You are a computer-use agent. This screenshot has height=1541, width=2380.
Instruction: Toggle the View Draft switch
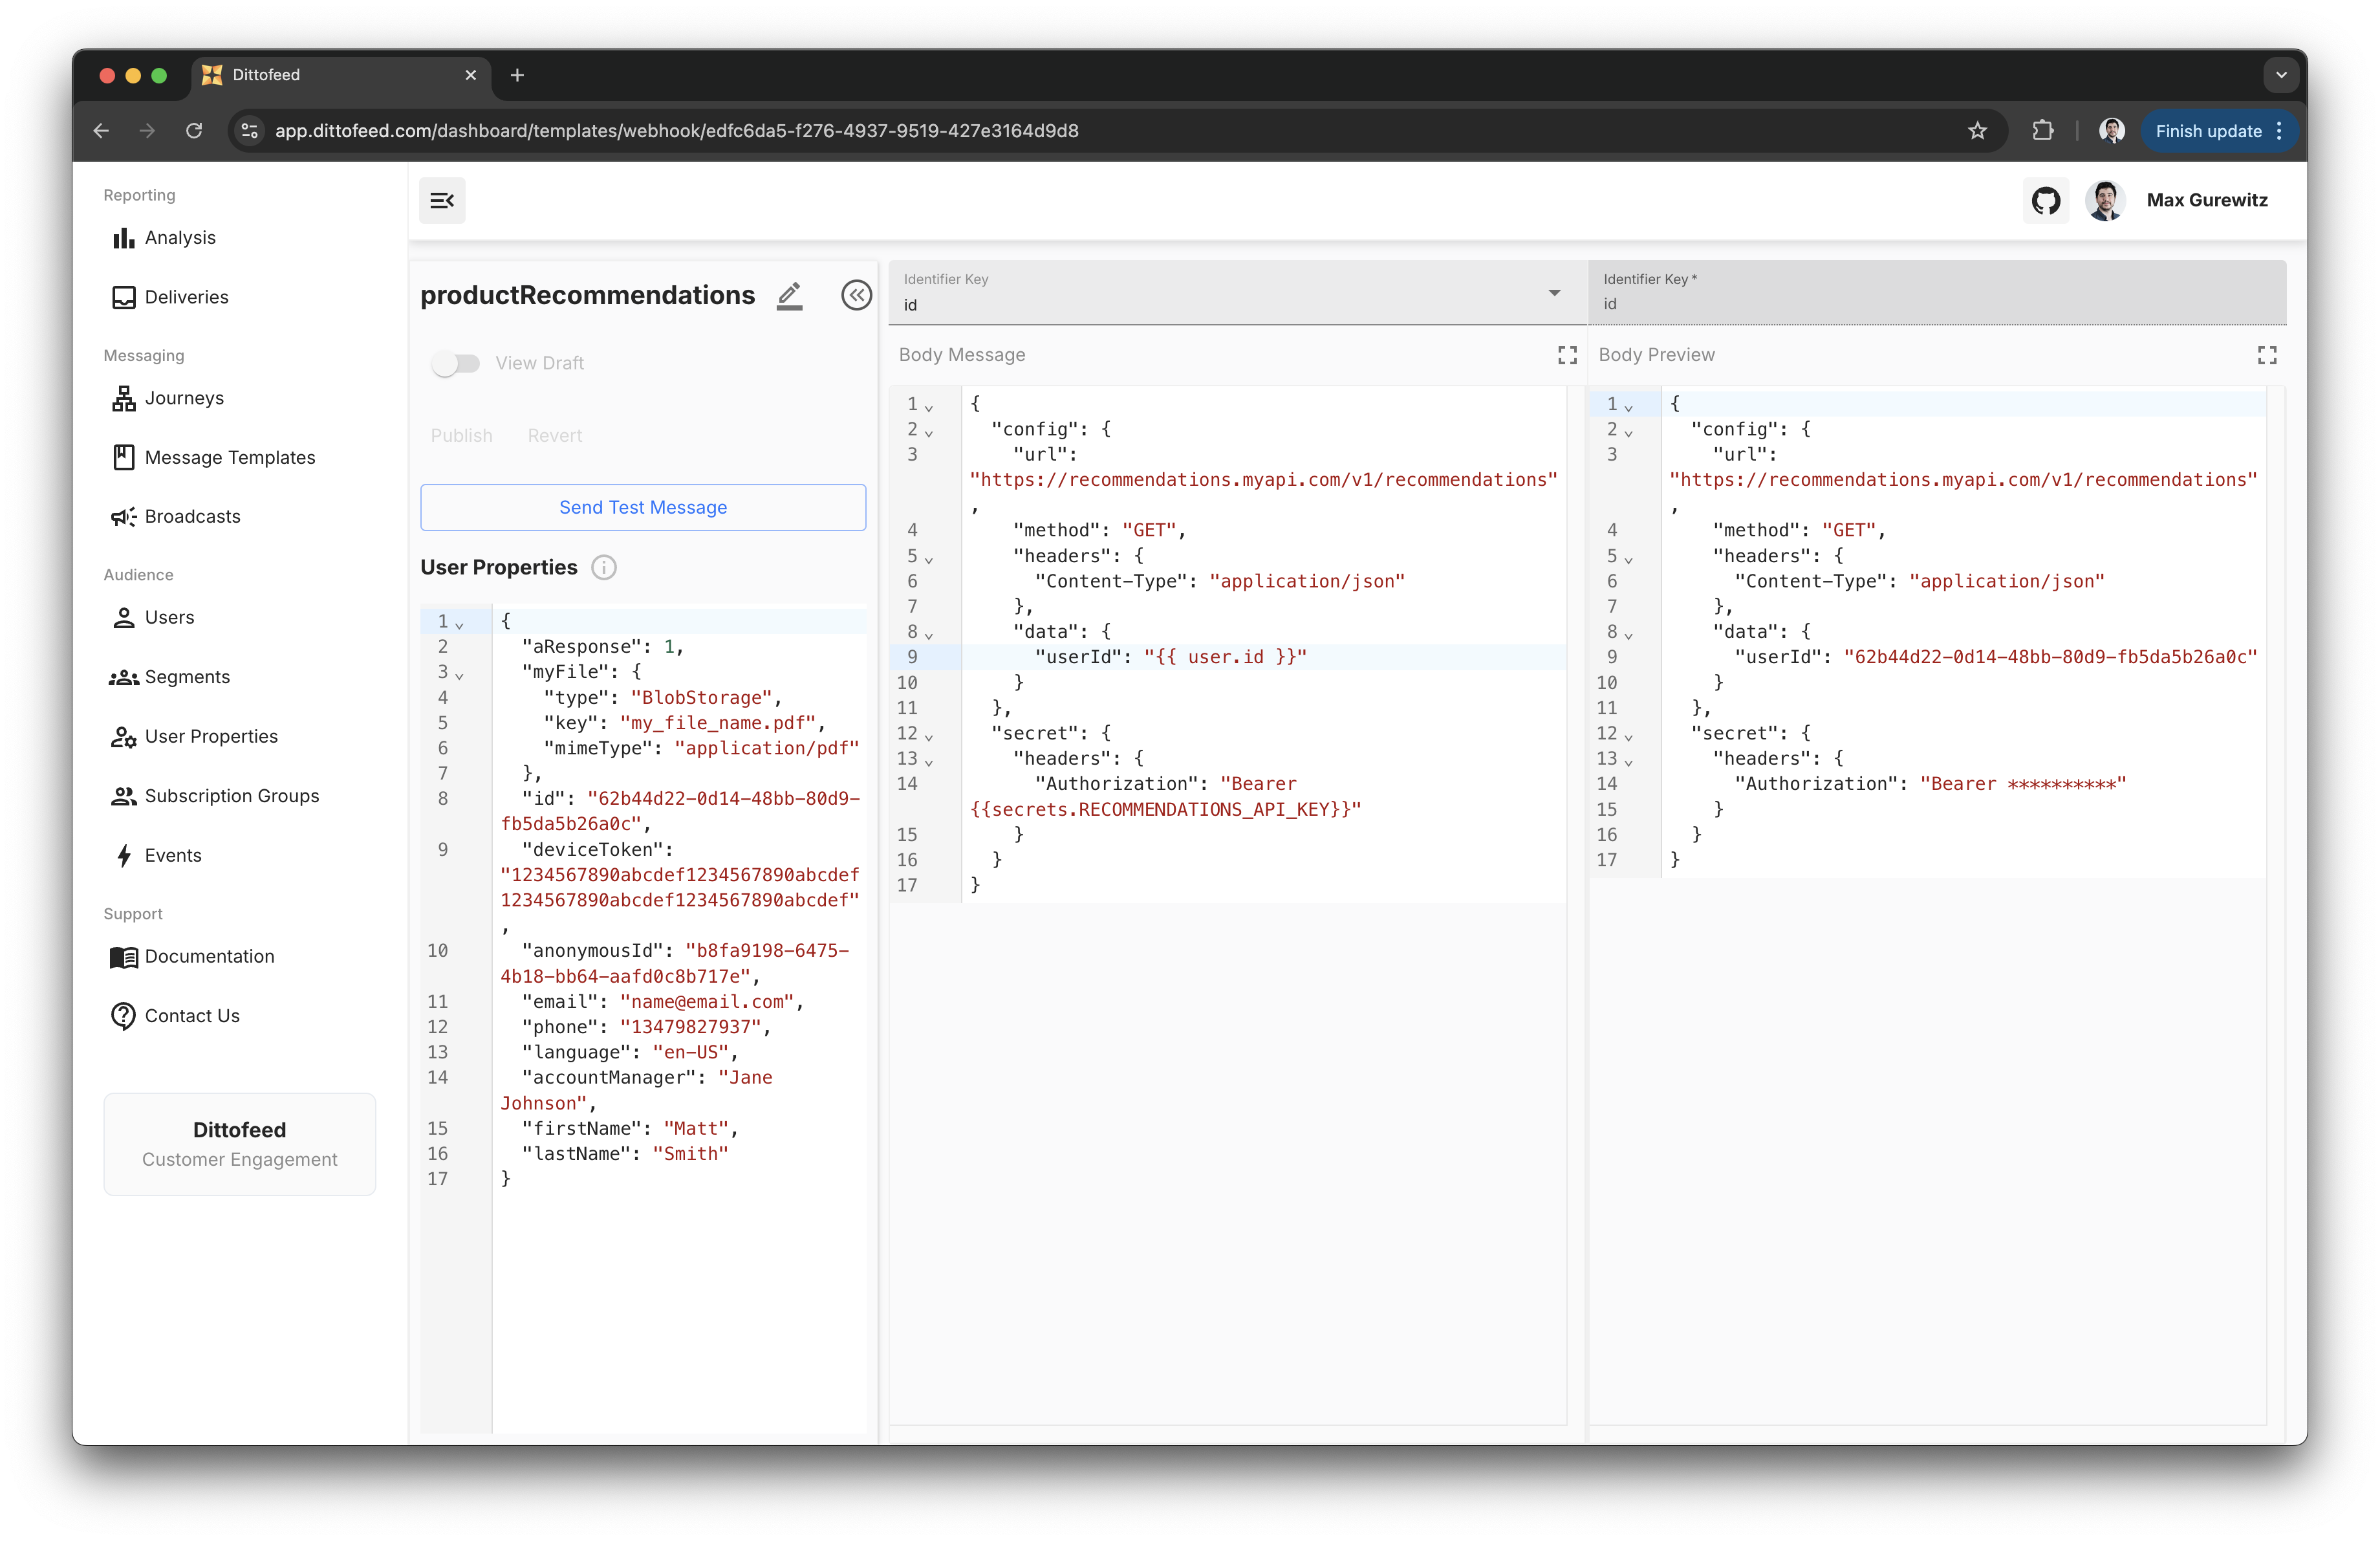[456, 363]
